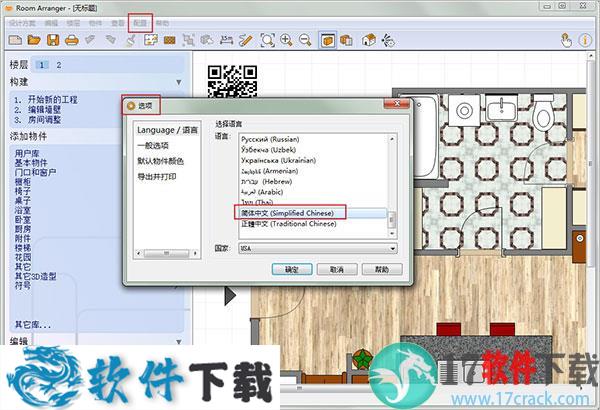600x410 pixels.
Task: Click the brick wall toolbar icon
Action: pos(170,40)
